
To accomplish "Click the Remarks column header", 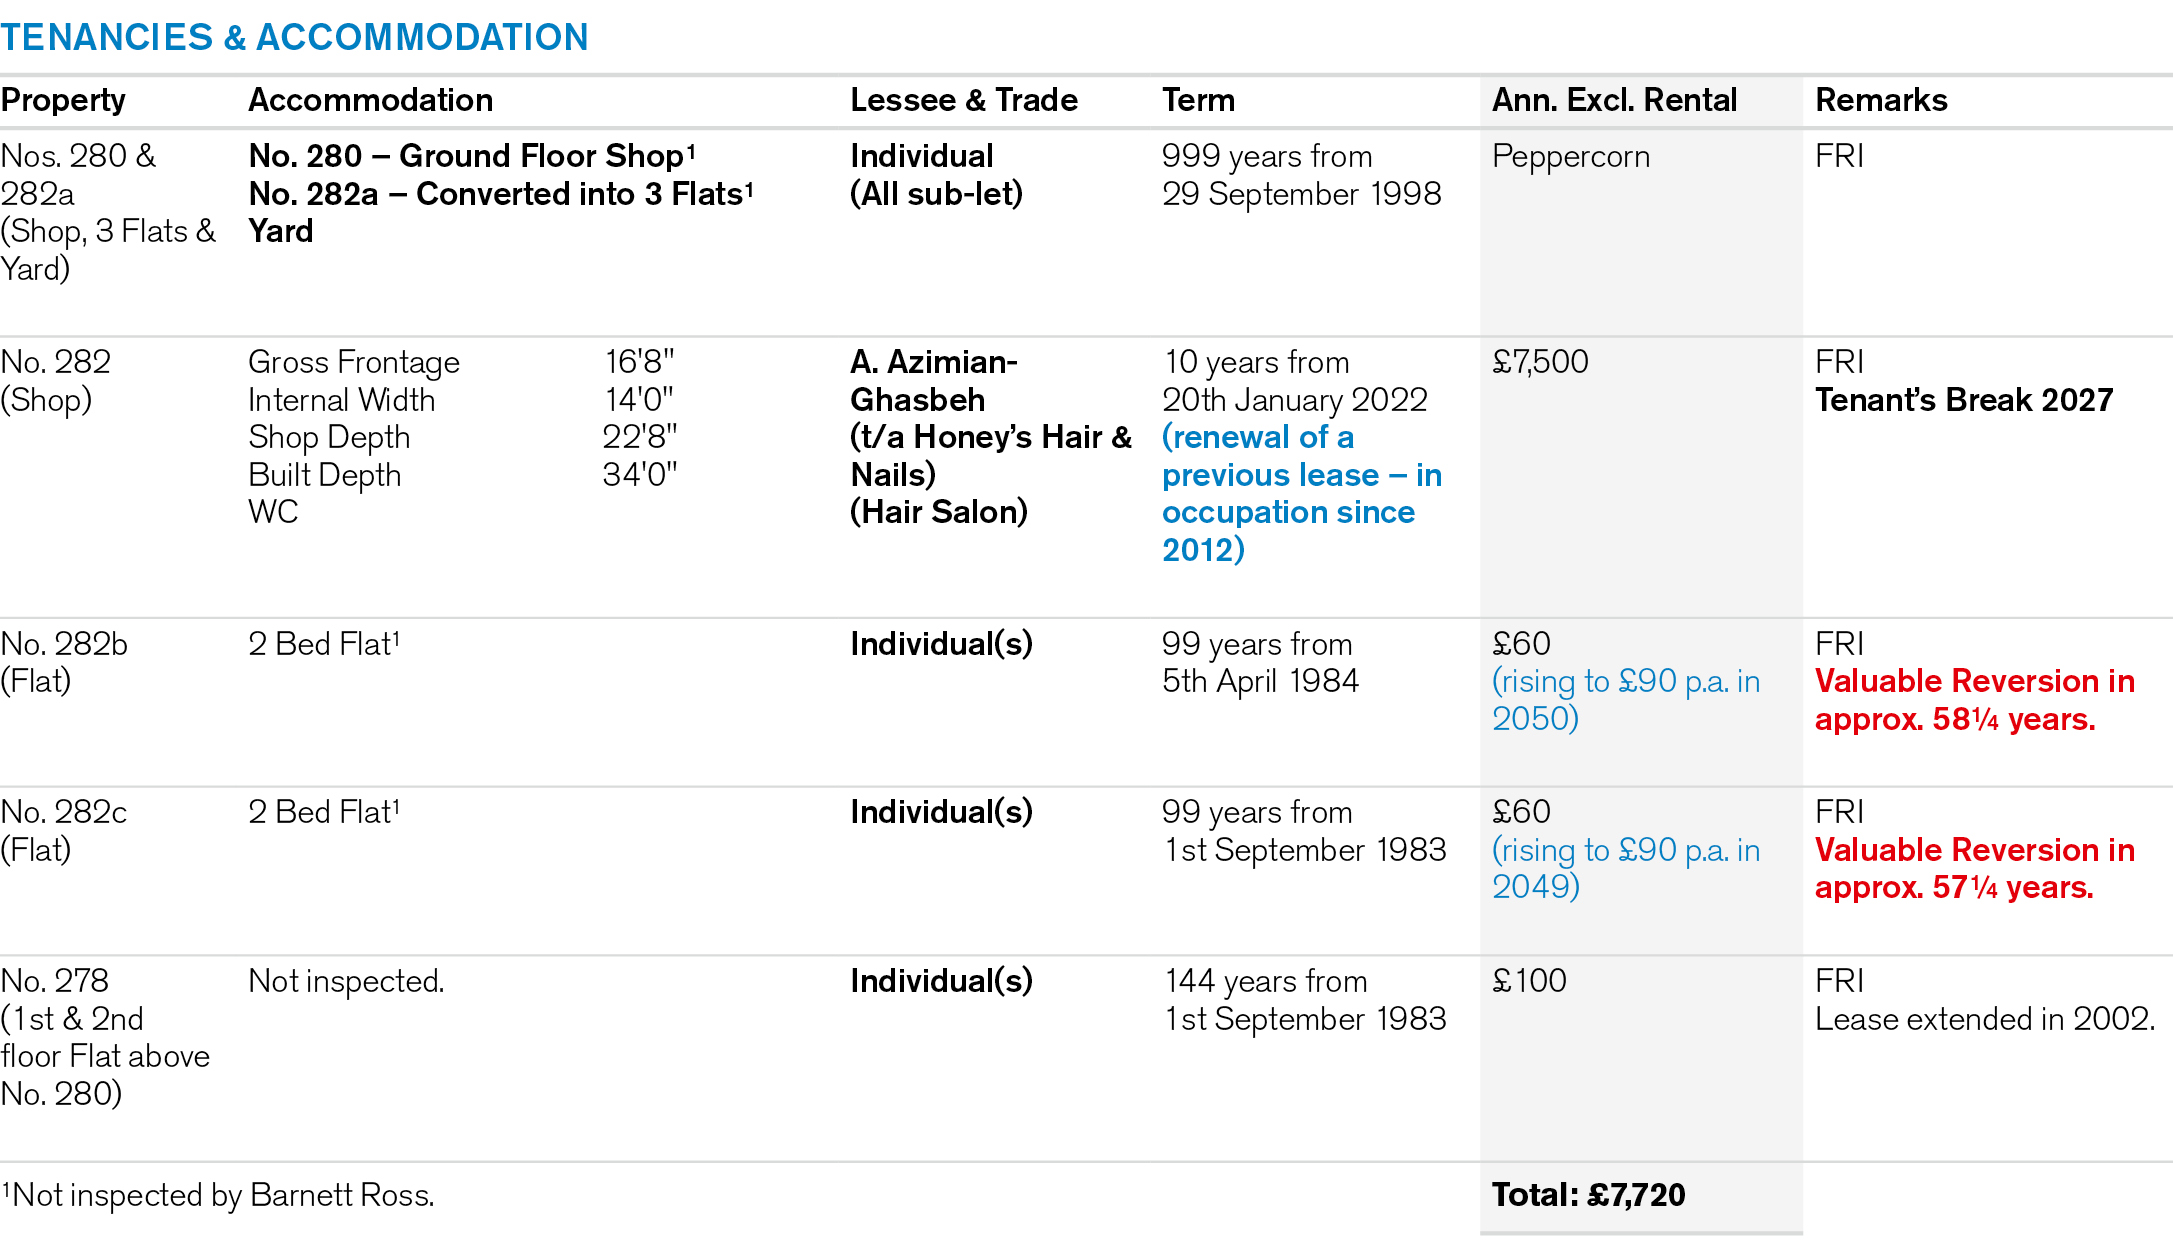I will pyautogui.click(x=1881, y=100).
